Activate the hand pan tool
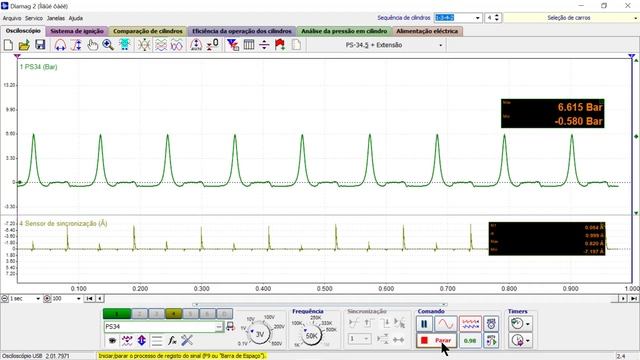This screenshot has height=360, width=640. (x=92, y=45)
